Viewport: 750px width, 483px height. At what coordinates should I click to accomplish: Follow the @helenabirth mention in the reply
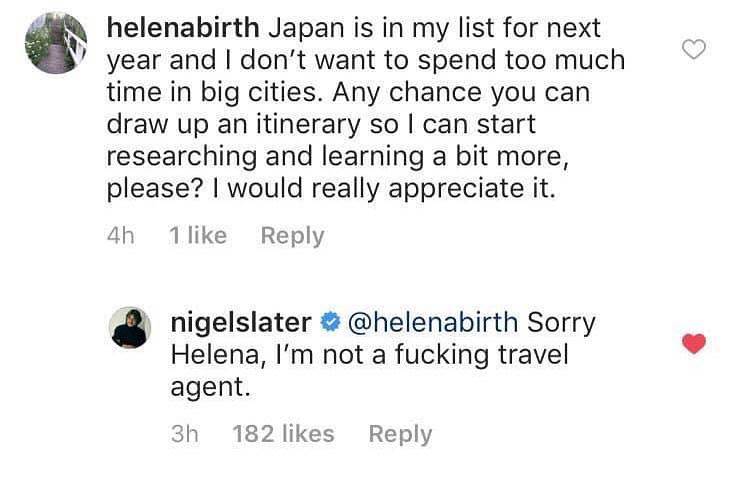[432, 323]
